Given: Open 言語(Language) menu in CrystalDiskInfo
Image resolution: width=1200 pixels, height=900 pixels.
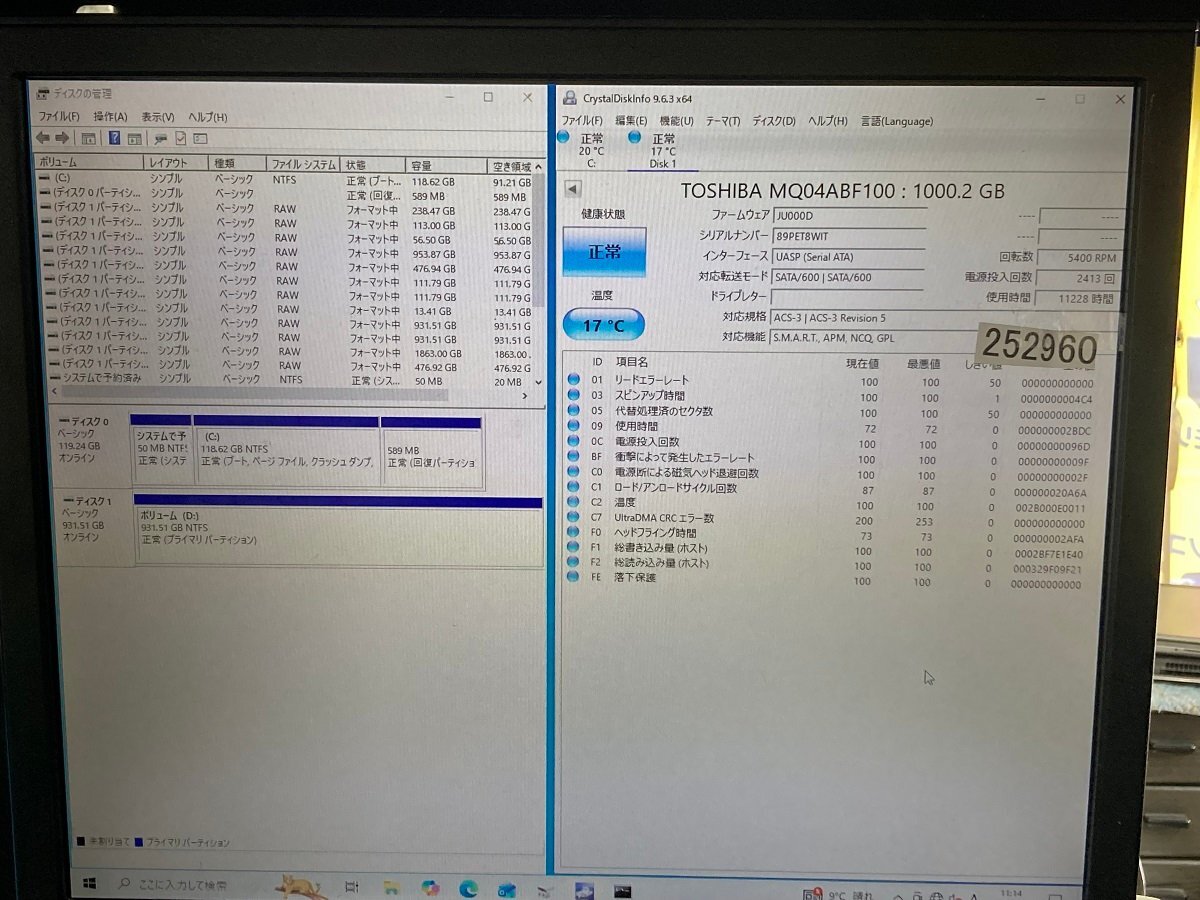Looking at the screenshot, I should point(896,121).
